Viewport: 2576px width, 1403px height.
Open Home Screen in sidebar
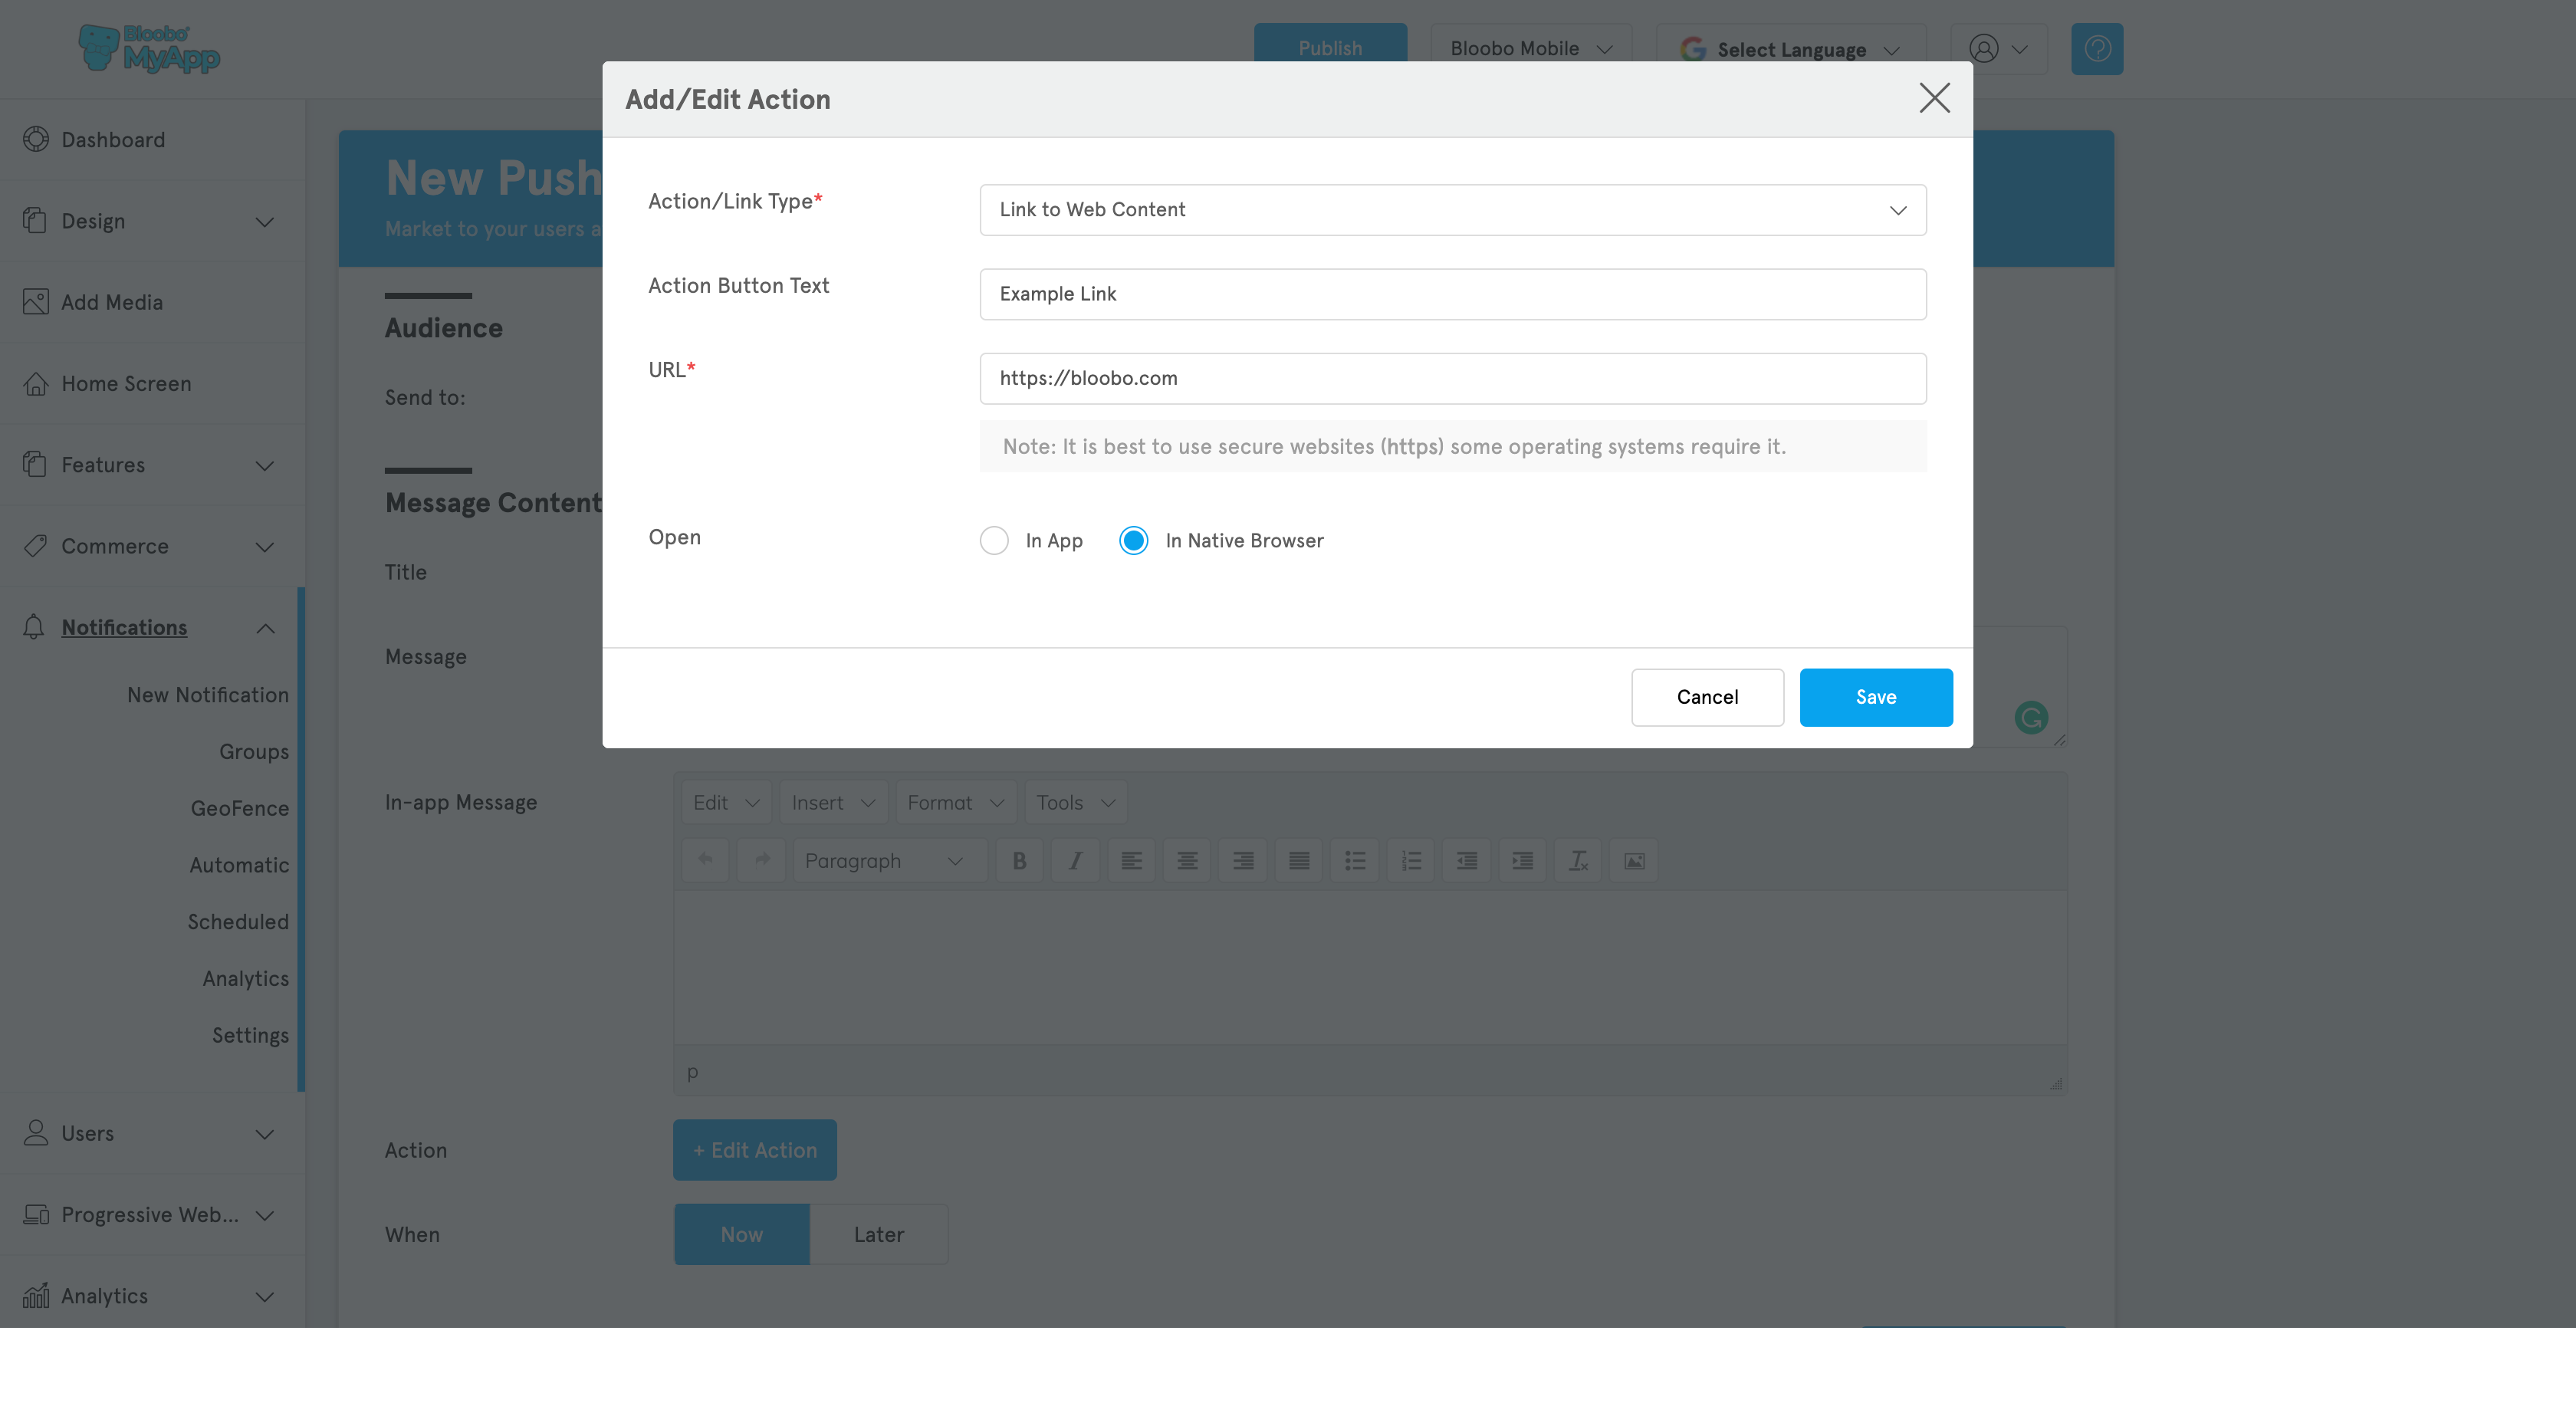pos(126,383)
